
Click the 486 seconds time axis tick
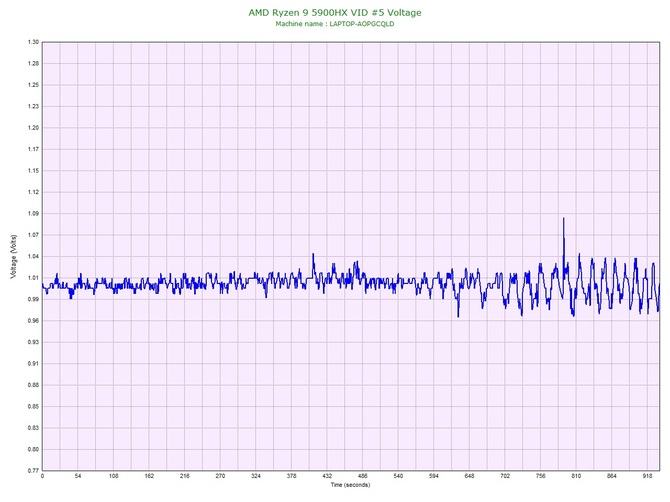click(363, 476)
